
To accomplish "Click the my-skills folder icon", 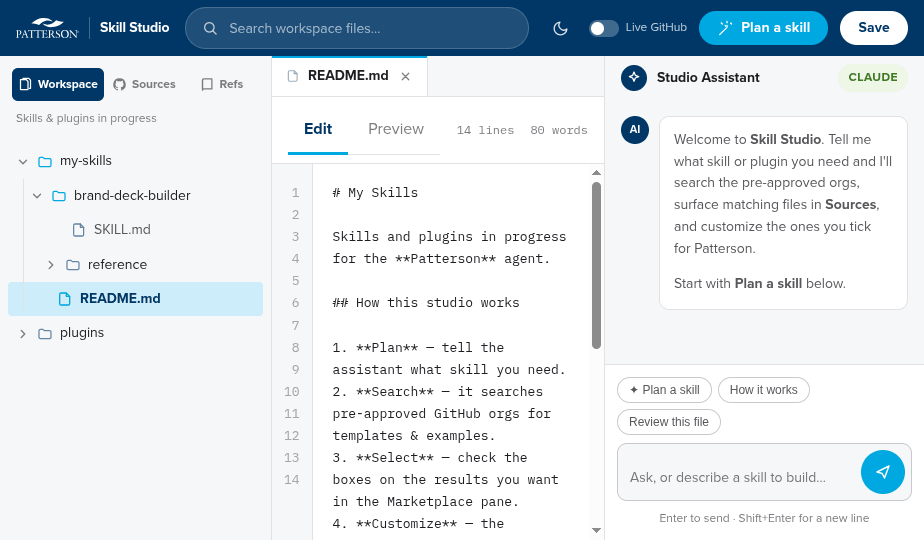I will click(x=45, y=161).
